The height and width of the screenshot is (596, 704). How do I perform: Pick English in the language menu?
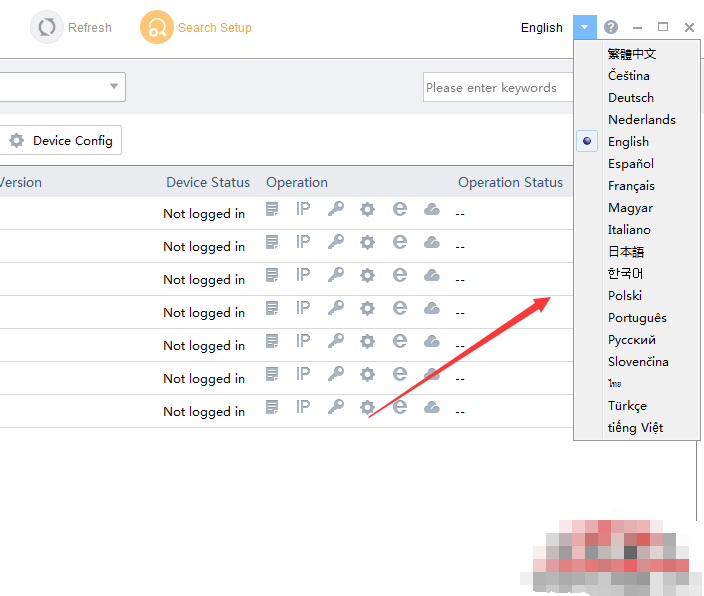628,141
